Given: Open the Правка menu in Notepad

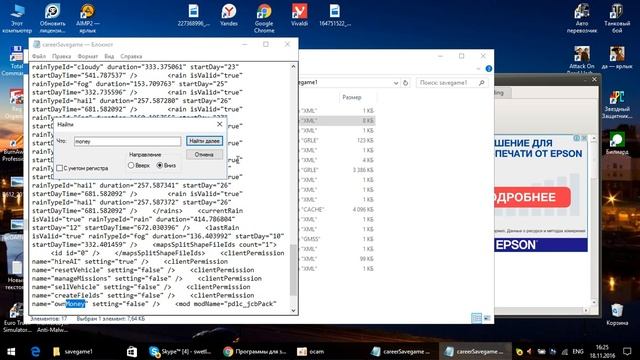Looking at the screenshot, I should click(62, 56).
